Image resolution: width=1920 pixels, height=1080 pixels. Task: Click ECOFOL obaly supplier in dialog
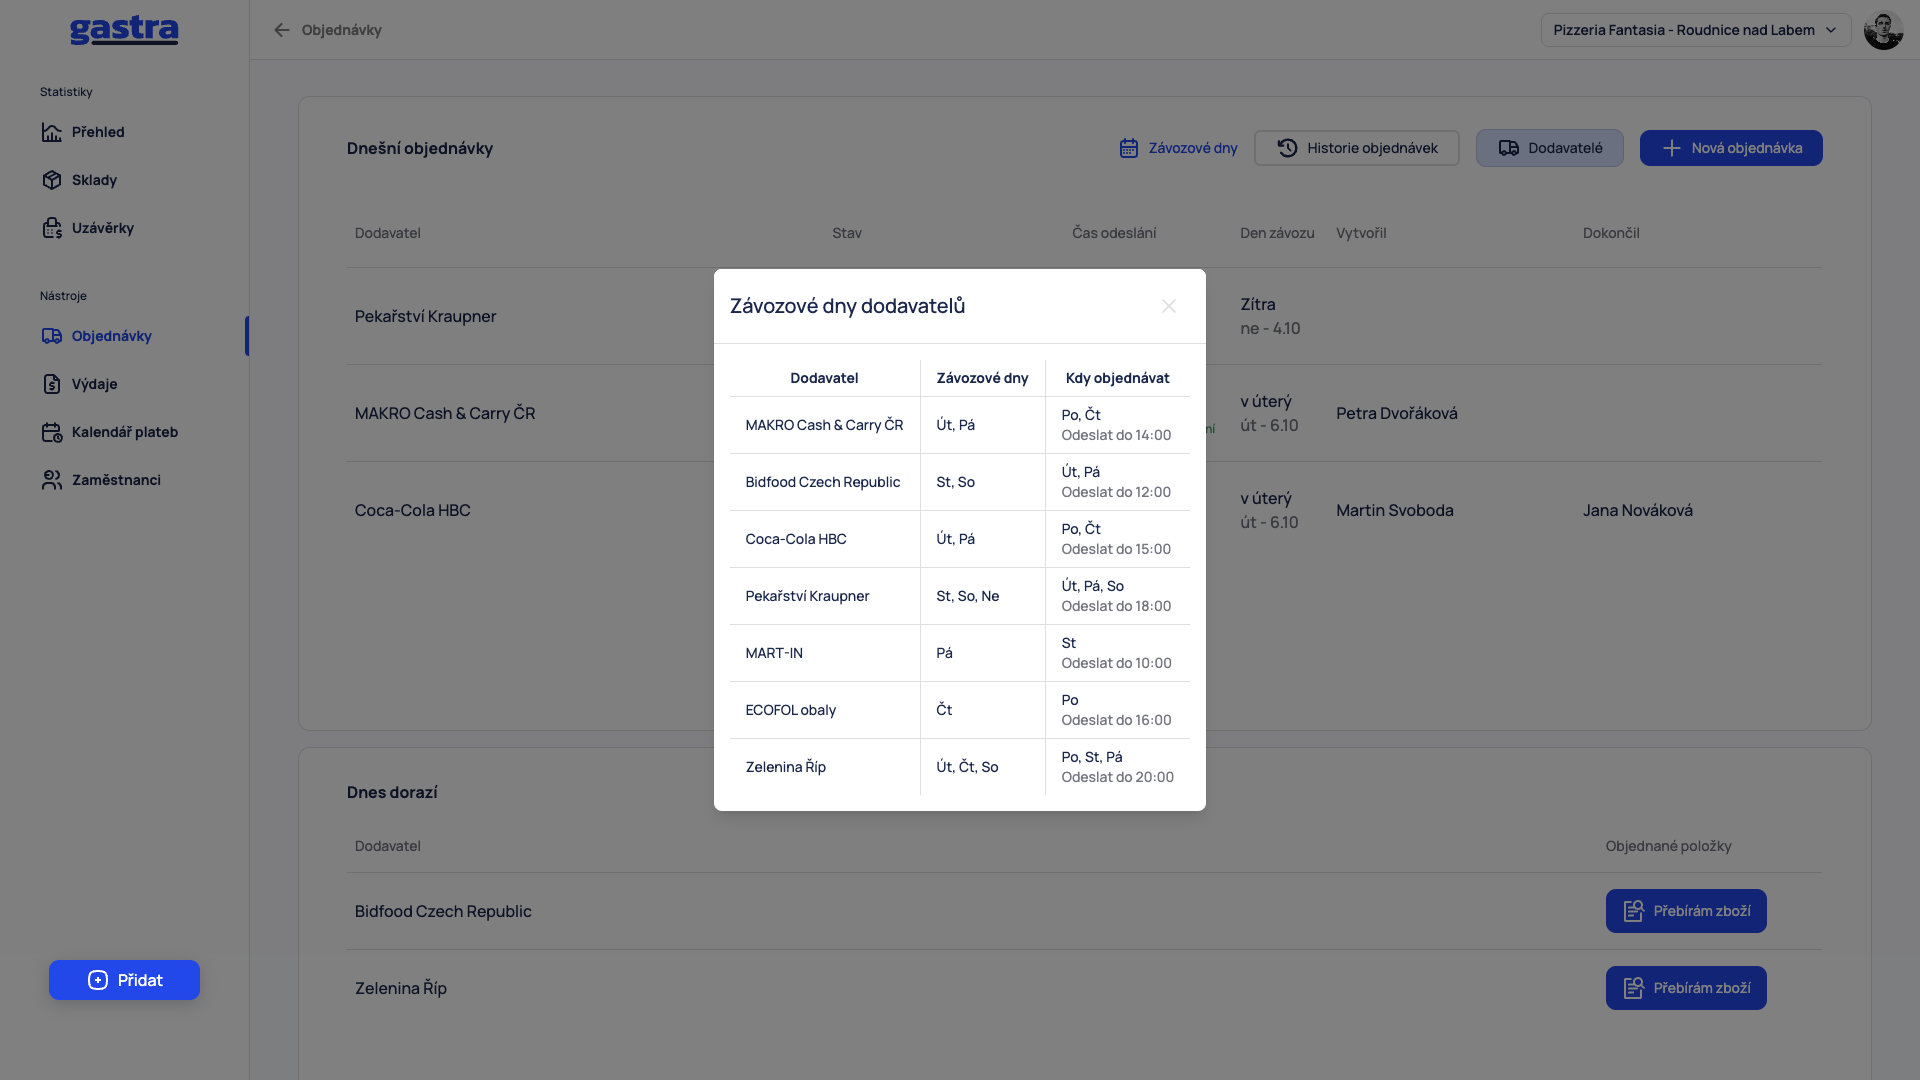[x=791, y=710]
